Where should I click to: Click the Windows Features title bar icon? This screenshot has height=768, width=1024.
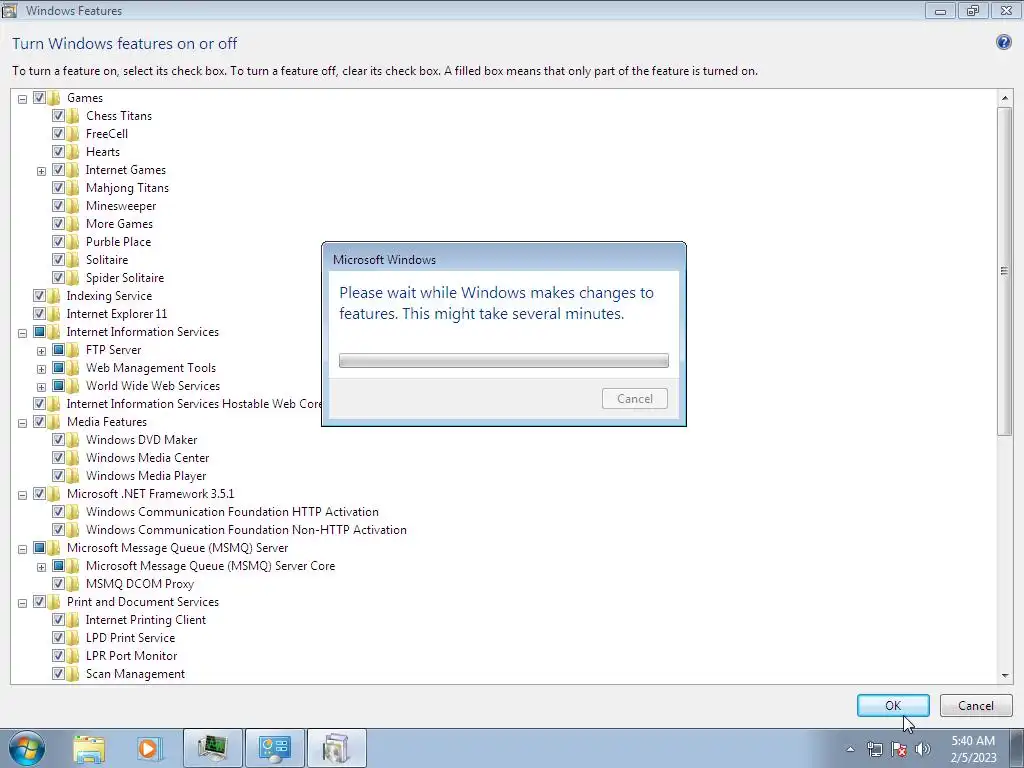pyautogui.click(x=9, y=10)
